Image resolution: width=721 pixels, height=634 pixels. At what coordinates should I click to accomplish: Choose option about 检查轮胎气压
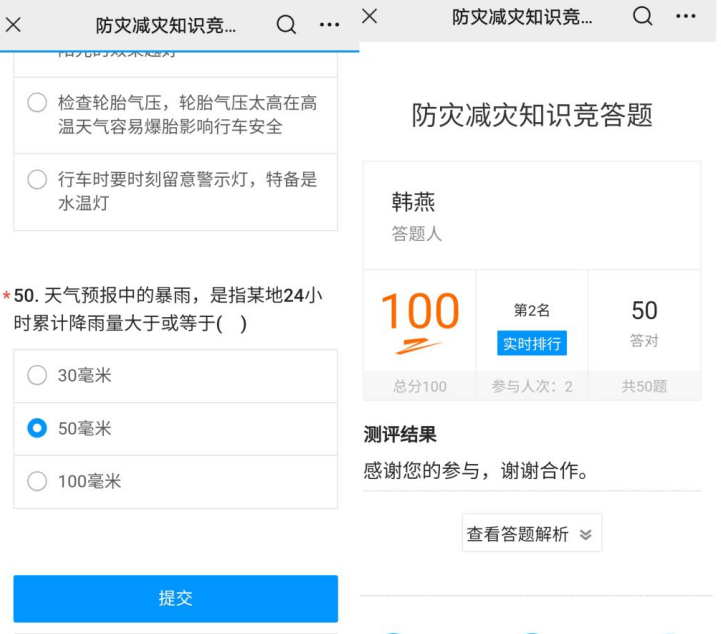176,115
